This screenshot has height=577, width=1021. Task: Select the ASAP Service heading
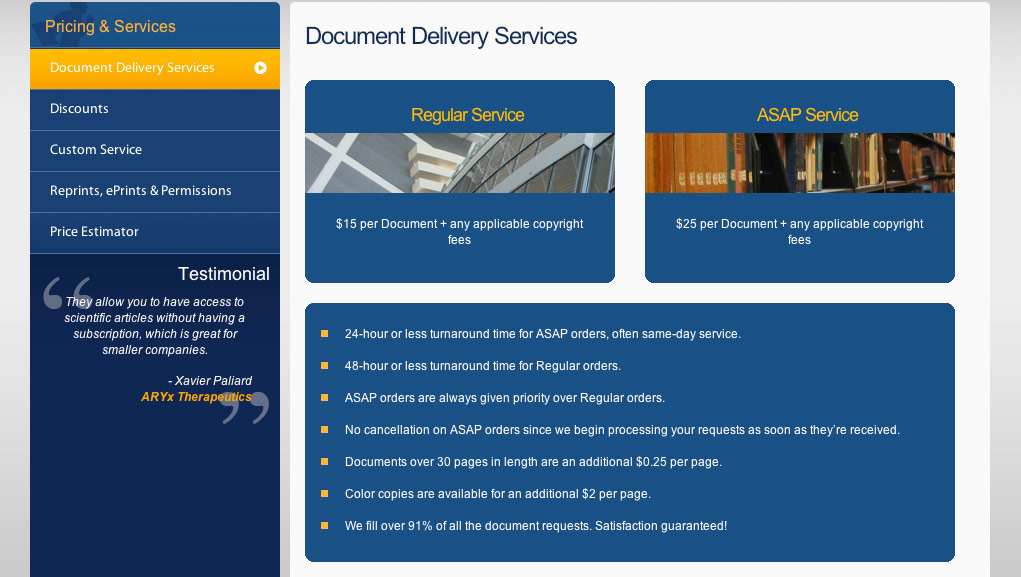click(x=807, y=115)
